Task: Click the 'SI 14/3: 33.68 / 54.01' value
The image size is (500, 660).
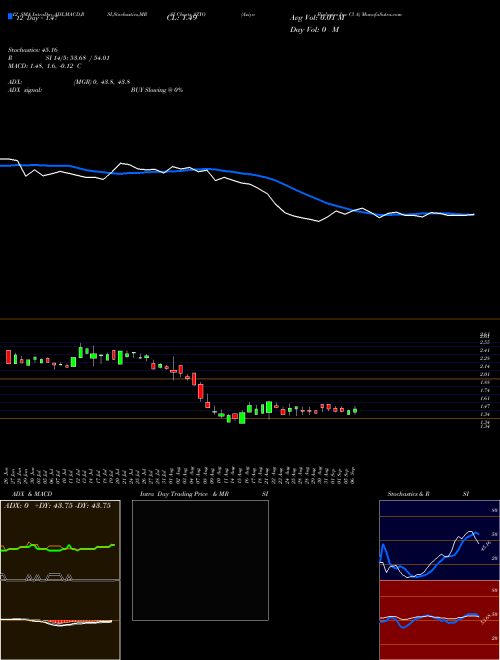Action: tap(77, 58)
